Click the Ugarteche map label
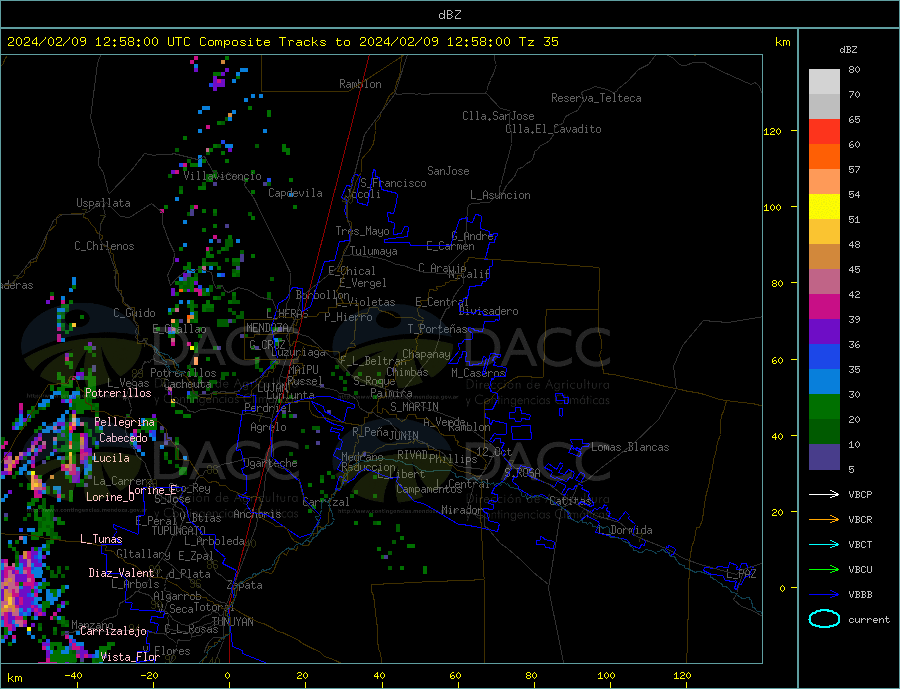The image size is (900, 689). pyautogui.click(x=270, y=463)
